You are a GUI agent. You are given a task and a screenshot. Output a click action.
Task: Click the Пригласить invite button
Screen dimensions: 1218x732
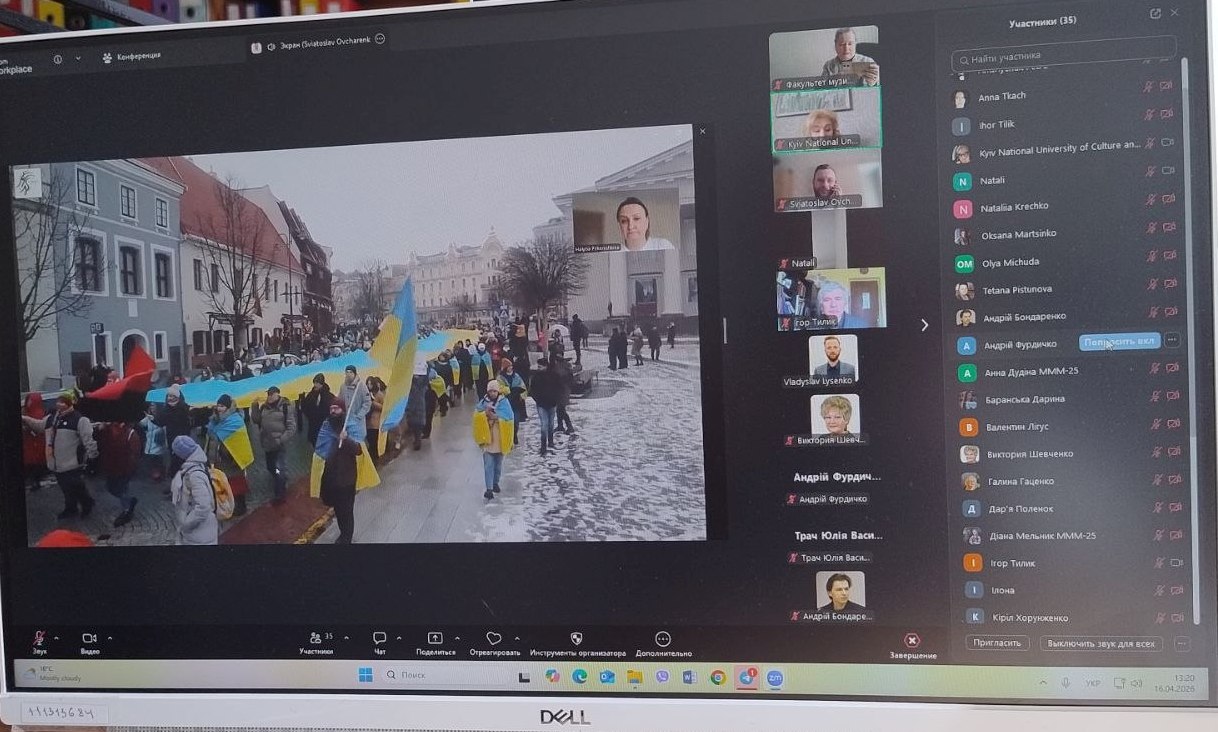coord(997,643)
